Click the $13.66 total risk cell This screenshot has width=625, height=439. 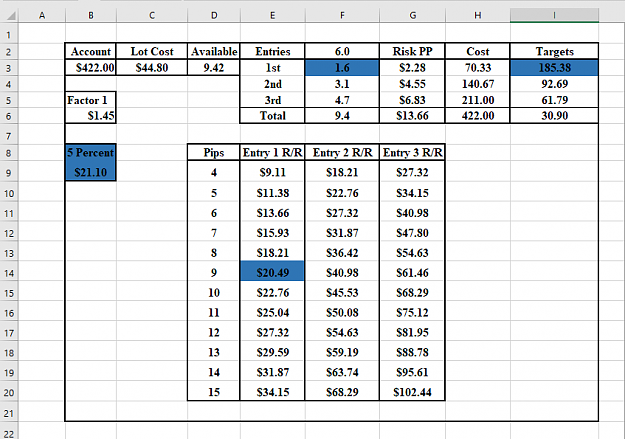(x=413, y=116)
